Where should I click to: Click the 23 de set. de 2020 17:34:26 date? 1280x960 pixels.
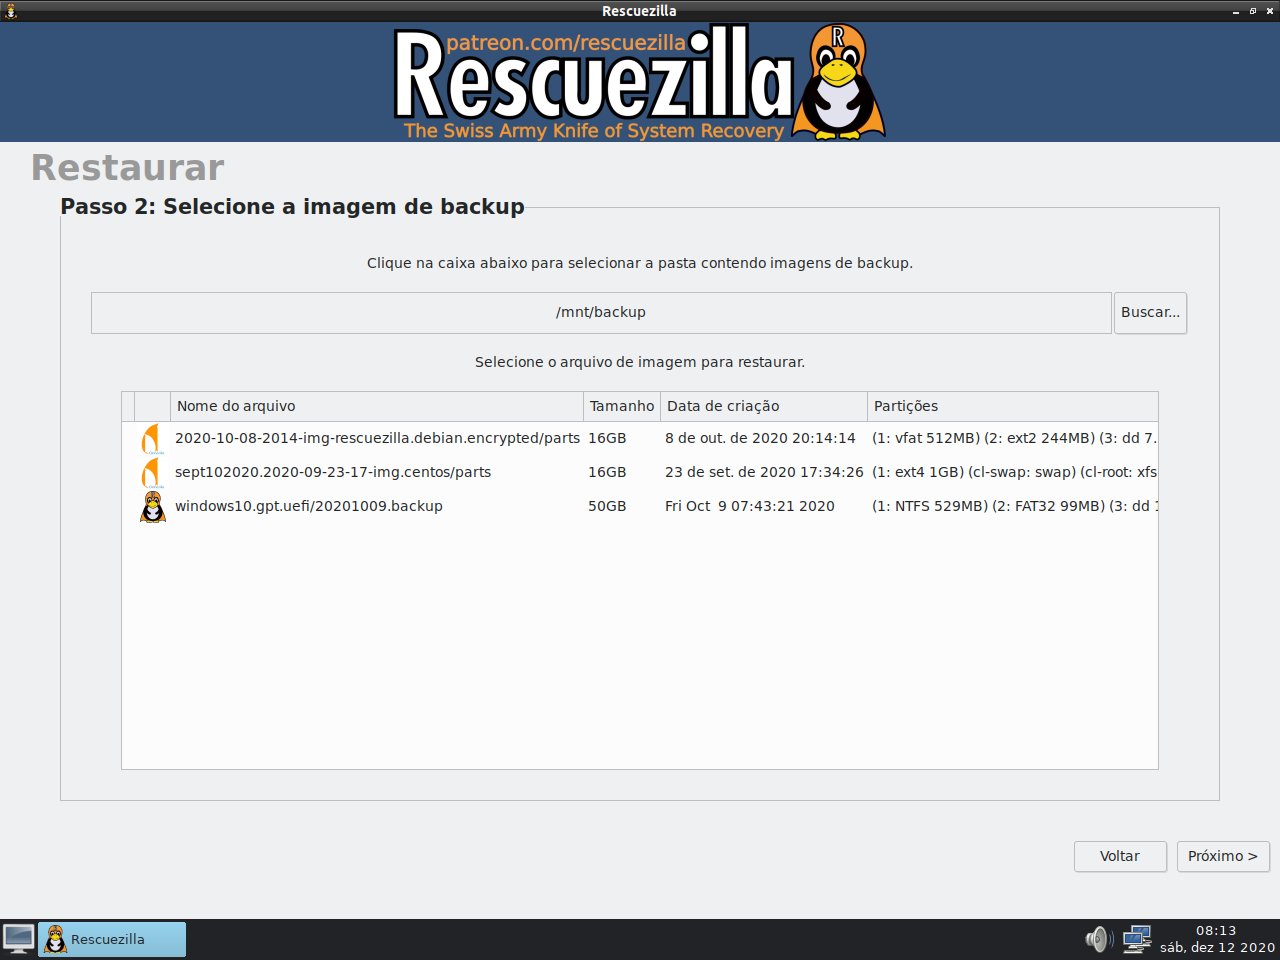tap(764, 472)
